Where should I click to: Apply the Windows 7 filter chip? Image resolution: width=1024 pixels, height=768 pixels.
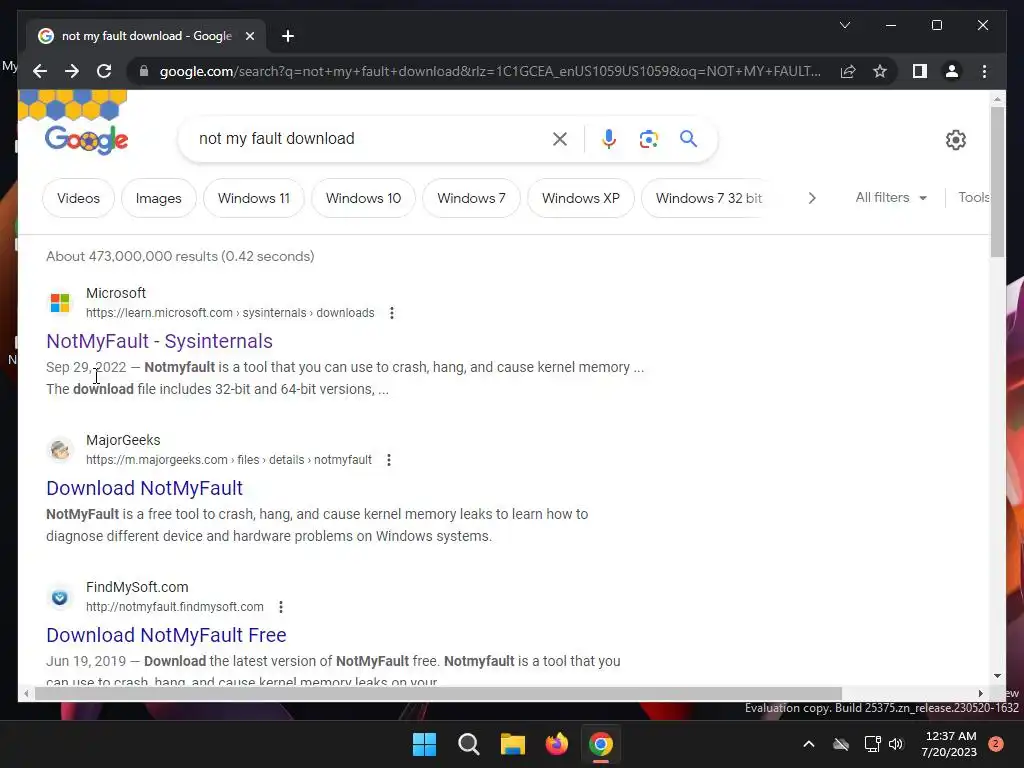[472, 198]
